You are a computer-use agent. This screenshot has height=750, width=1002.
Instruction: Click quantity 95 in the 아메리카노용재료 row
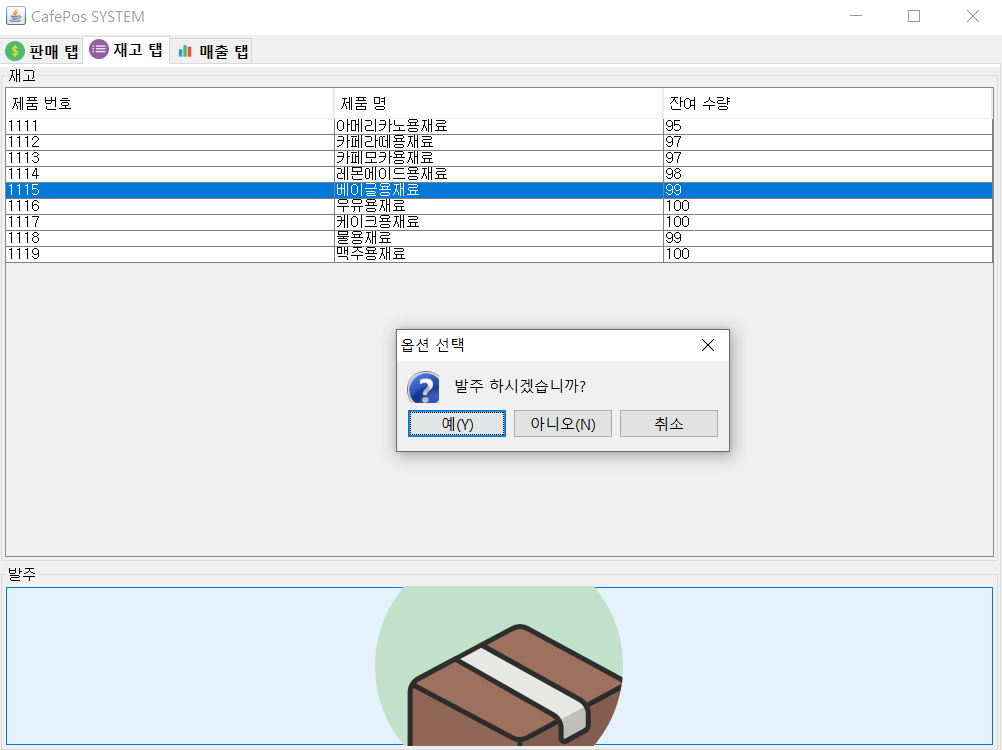click(828, 126)
